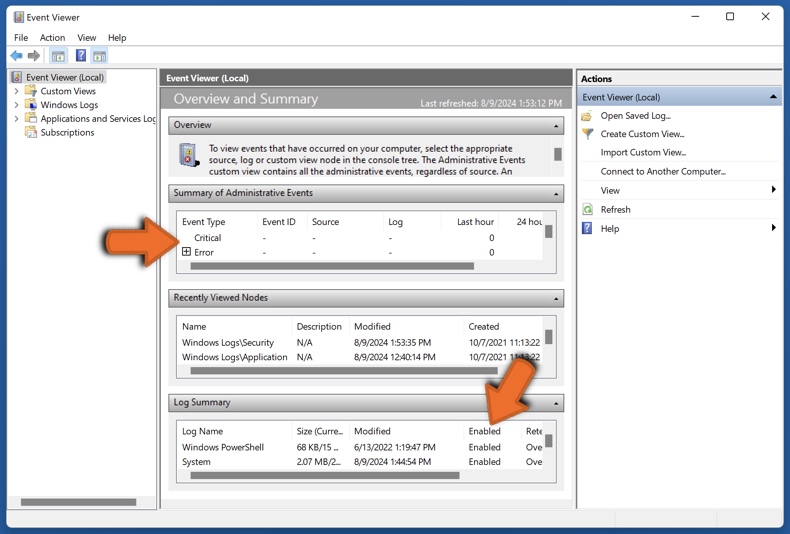Viewport: 790px width, 534px height.
Task: Collapse the Log Summary section
Action: click(x=556, y=404)
